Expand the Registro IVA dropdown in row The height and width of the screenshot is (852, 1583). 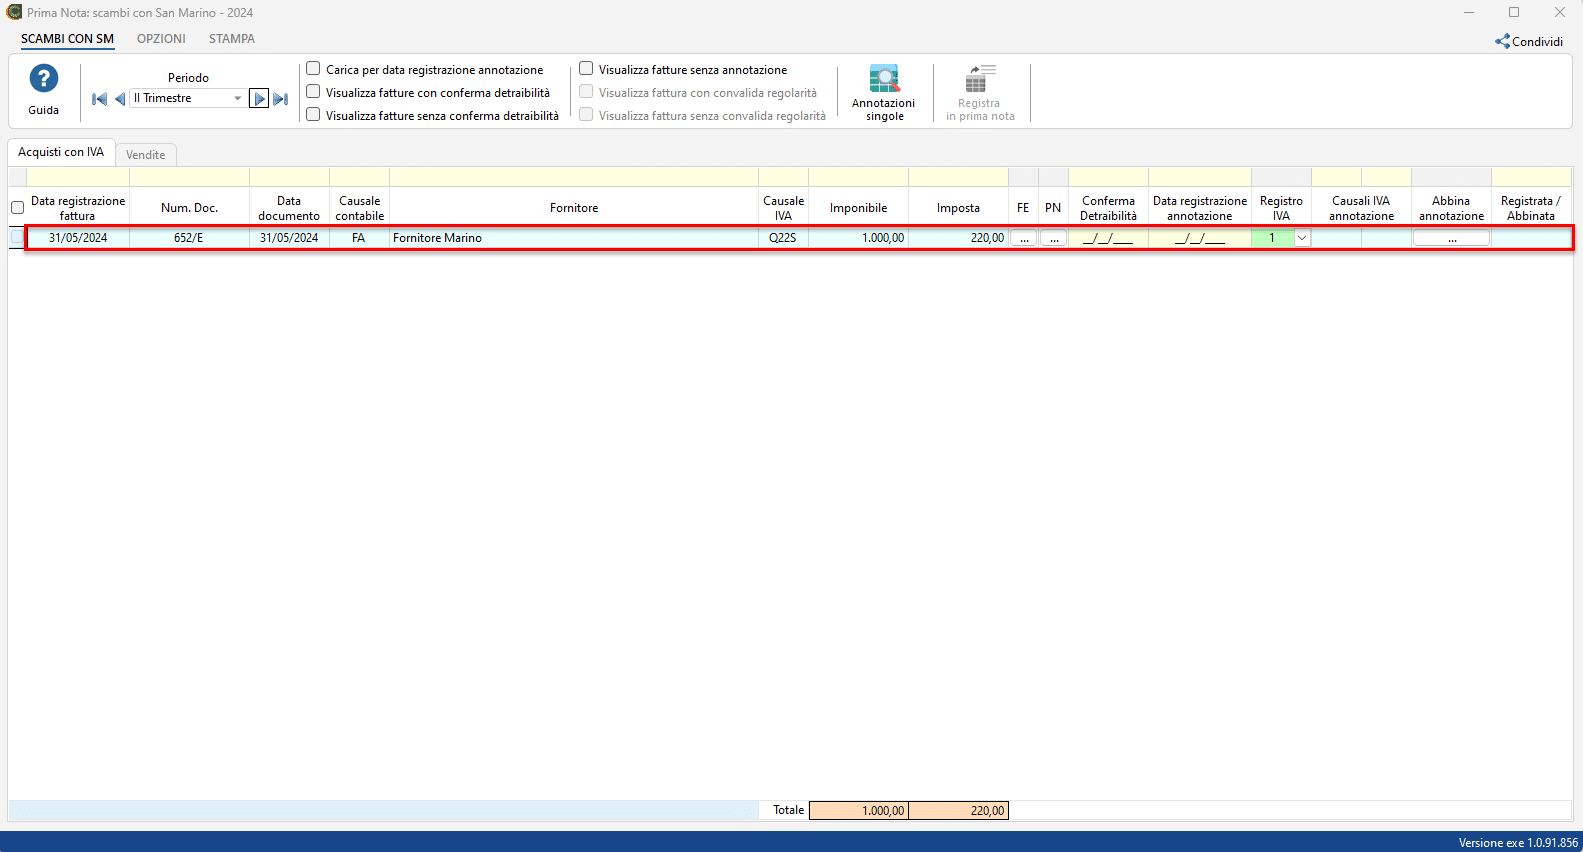coord(1302,238)
